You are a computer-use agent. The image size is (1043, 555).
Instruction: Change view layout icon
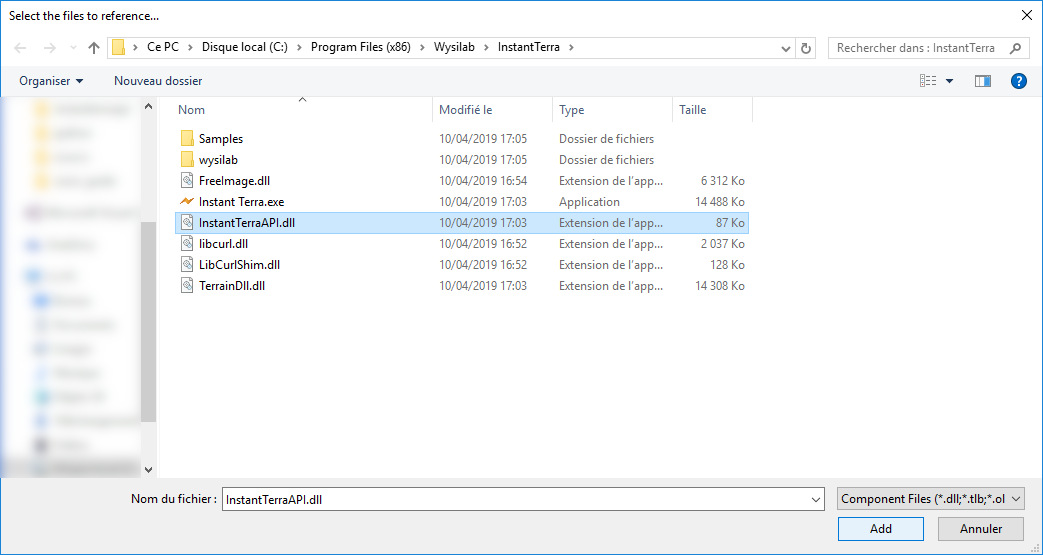(928, 81)
